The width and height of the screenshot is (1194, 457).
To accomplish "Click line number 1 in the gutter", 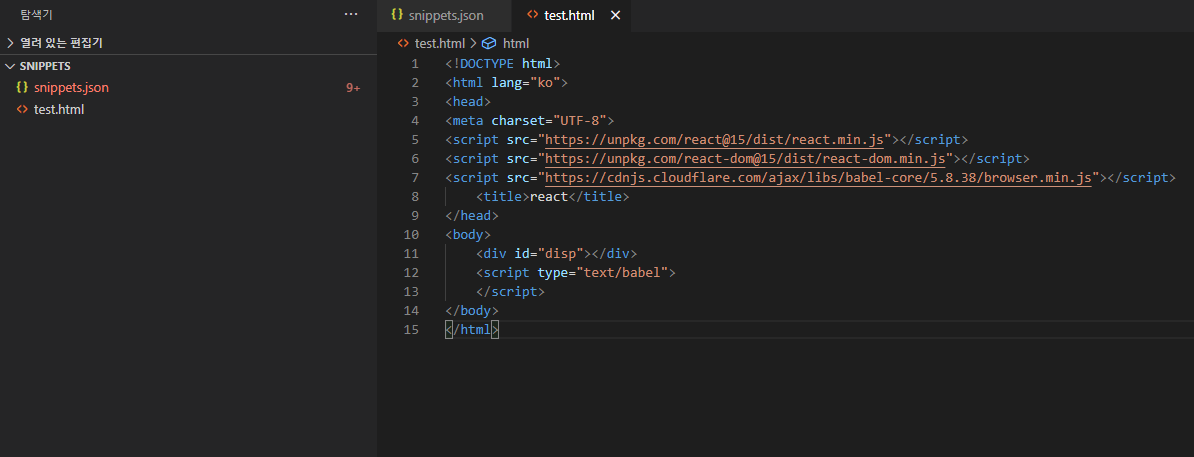I will (x=414, y=63).
